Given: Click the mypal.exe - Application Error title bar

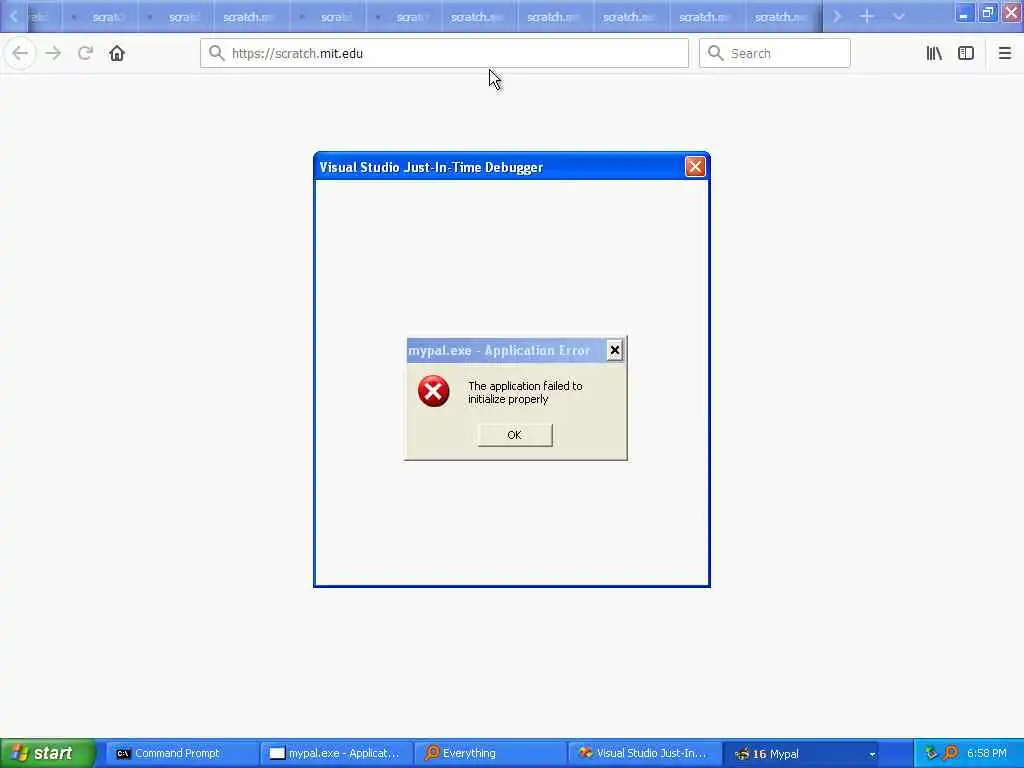Looking at the screenshot, I should [x=506, y=351].
